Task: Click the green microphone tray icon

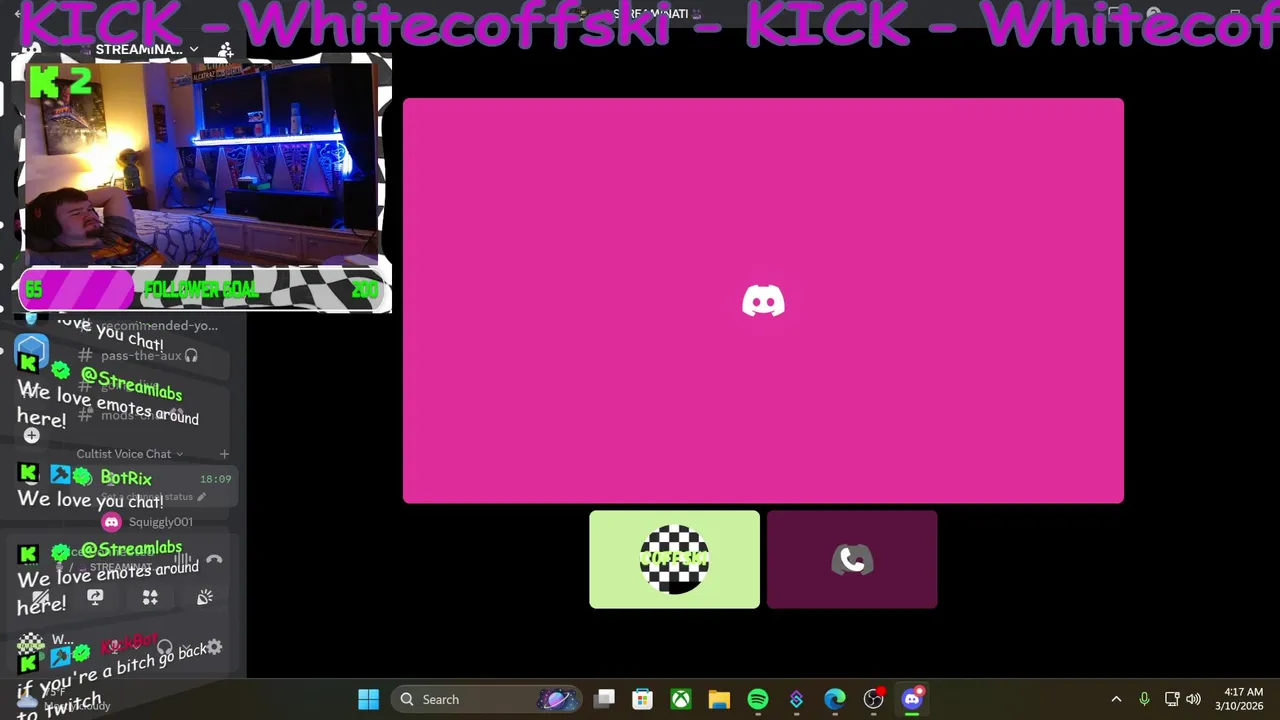Action: coord(1144,699)
